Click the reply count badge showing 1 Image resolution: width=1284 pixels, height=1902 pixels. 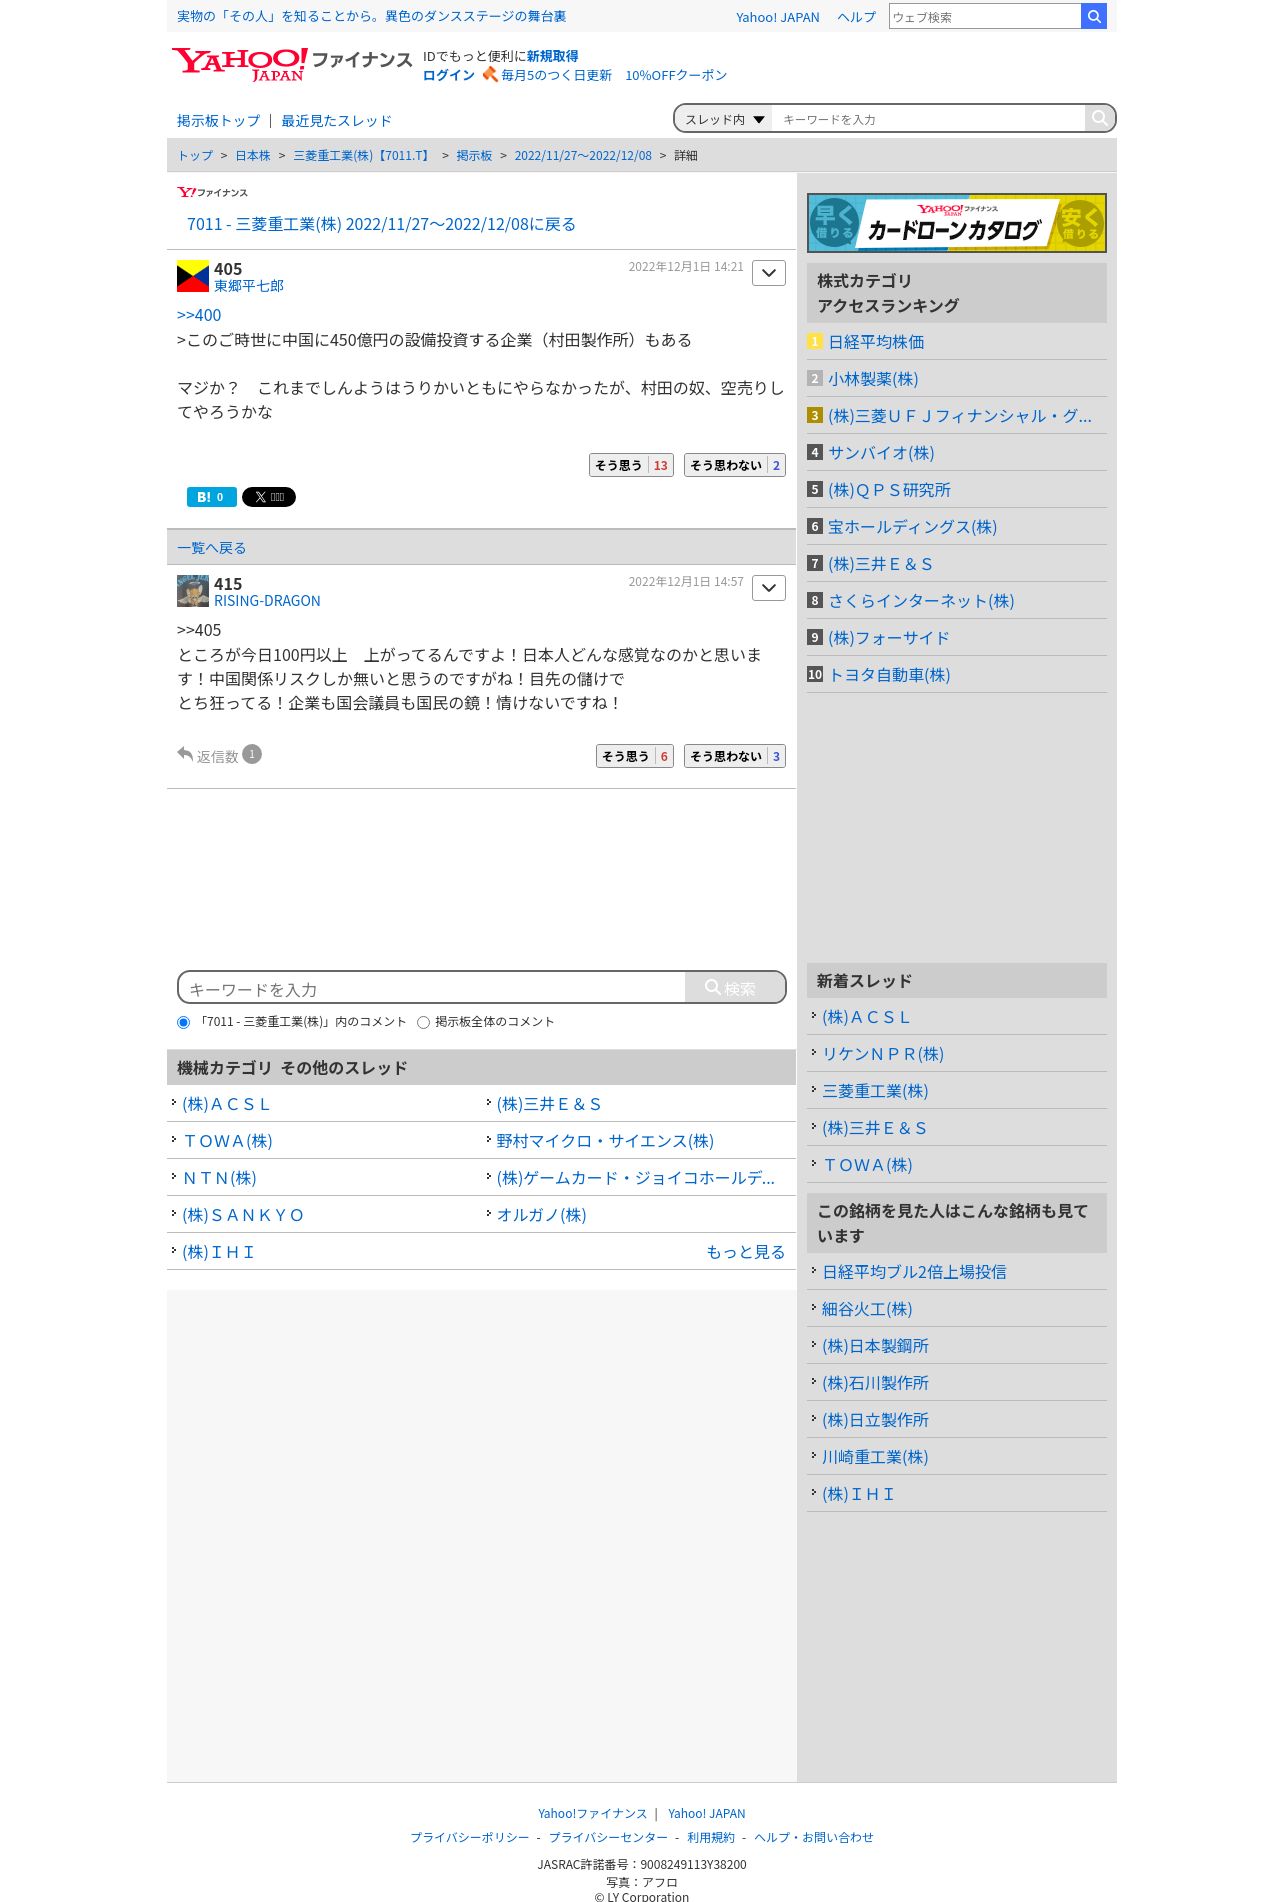(252, 754)
